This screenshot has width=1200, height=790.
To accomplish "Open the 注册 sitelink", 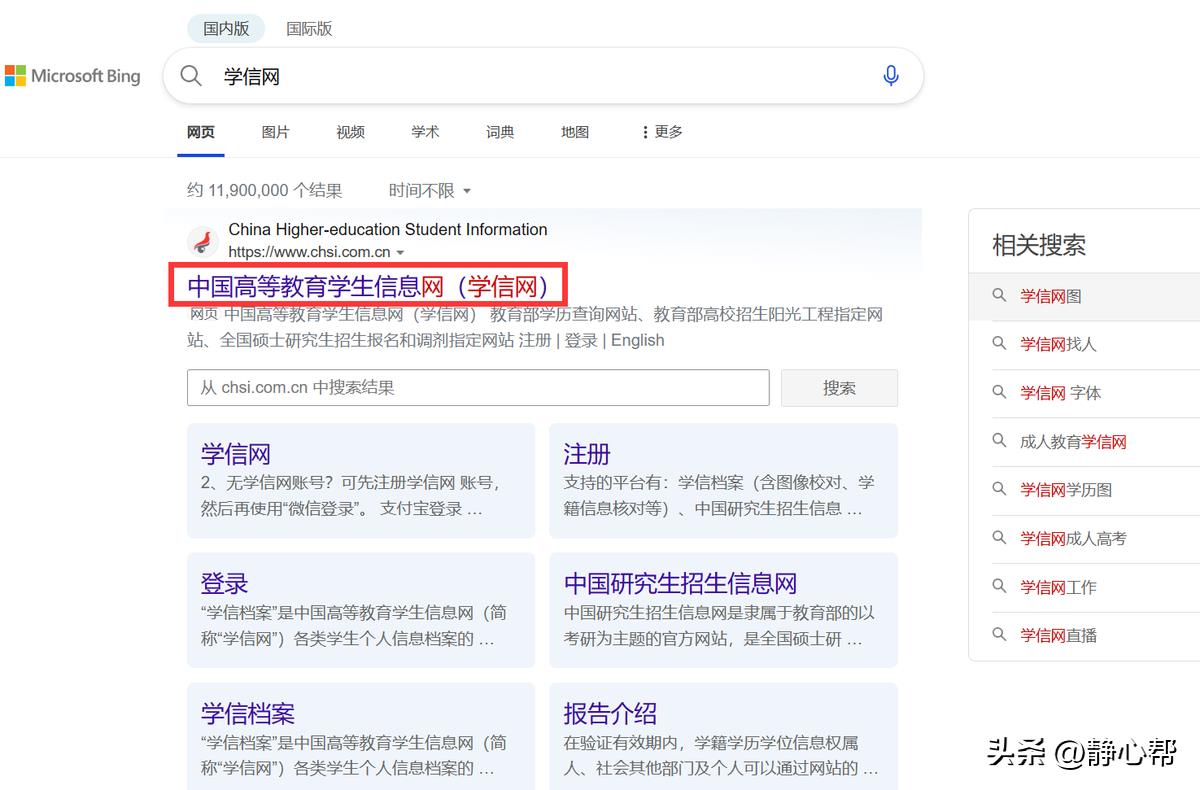I will click(587, 454).
